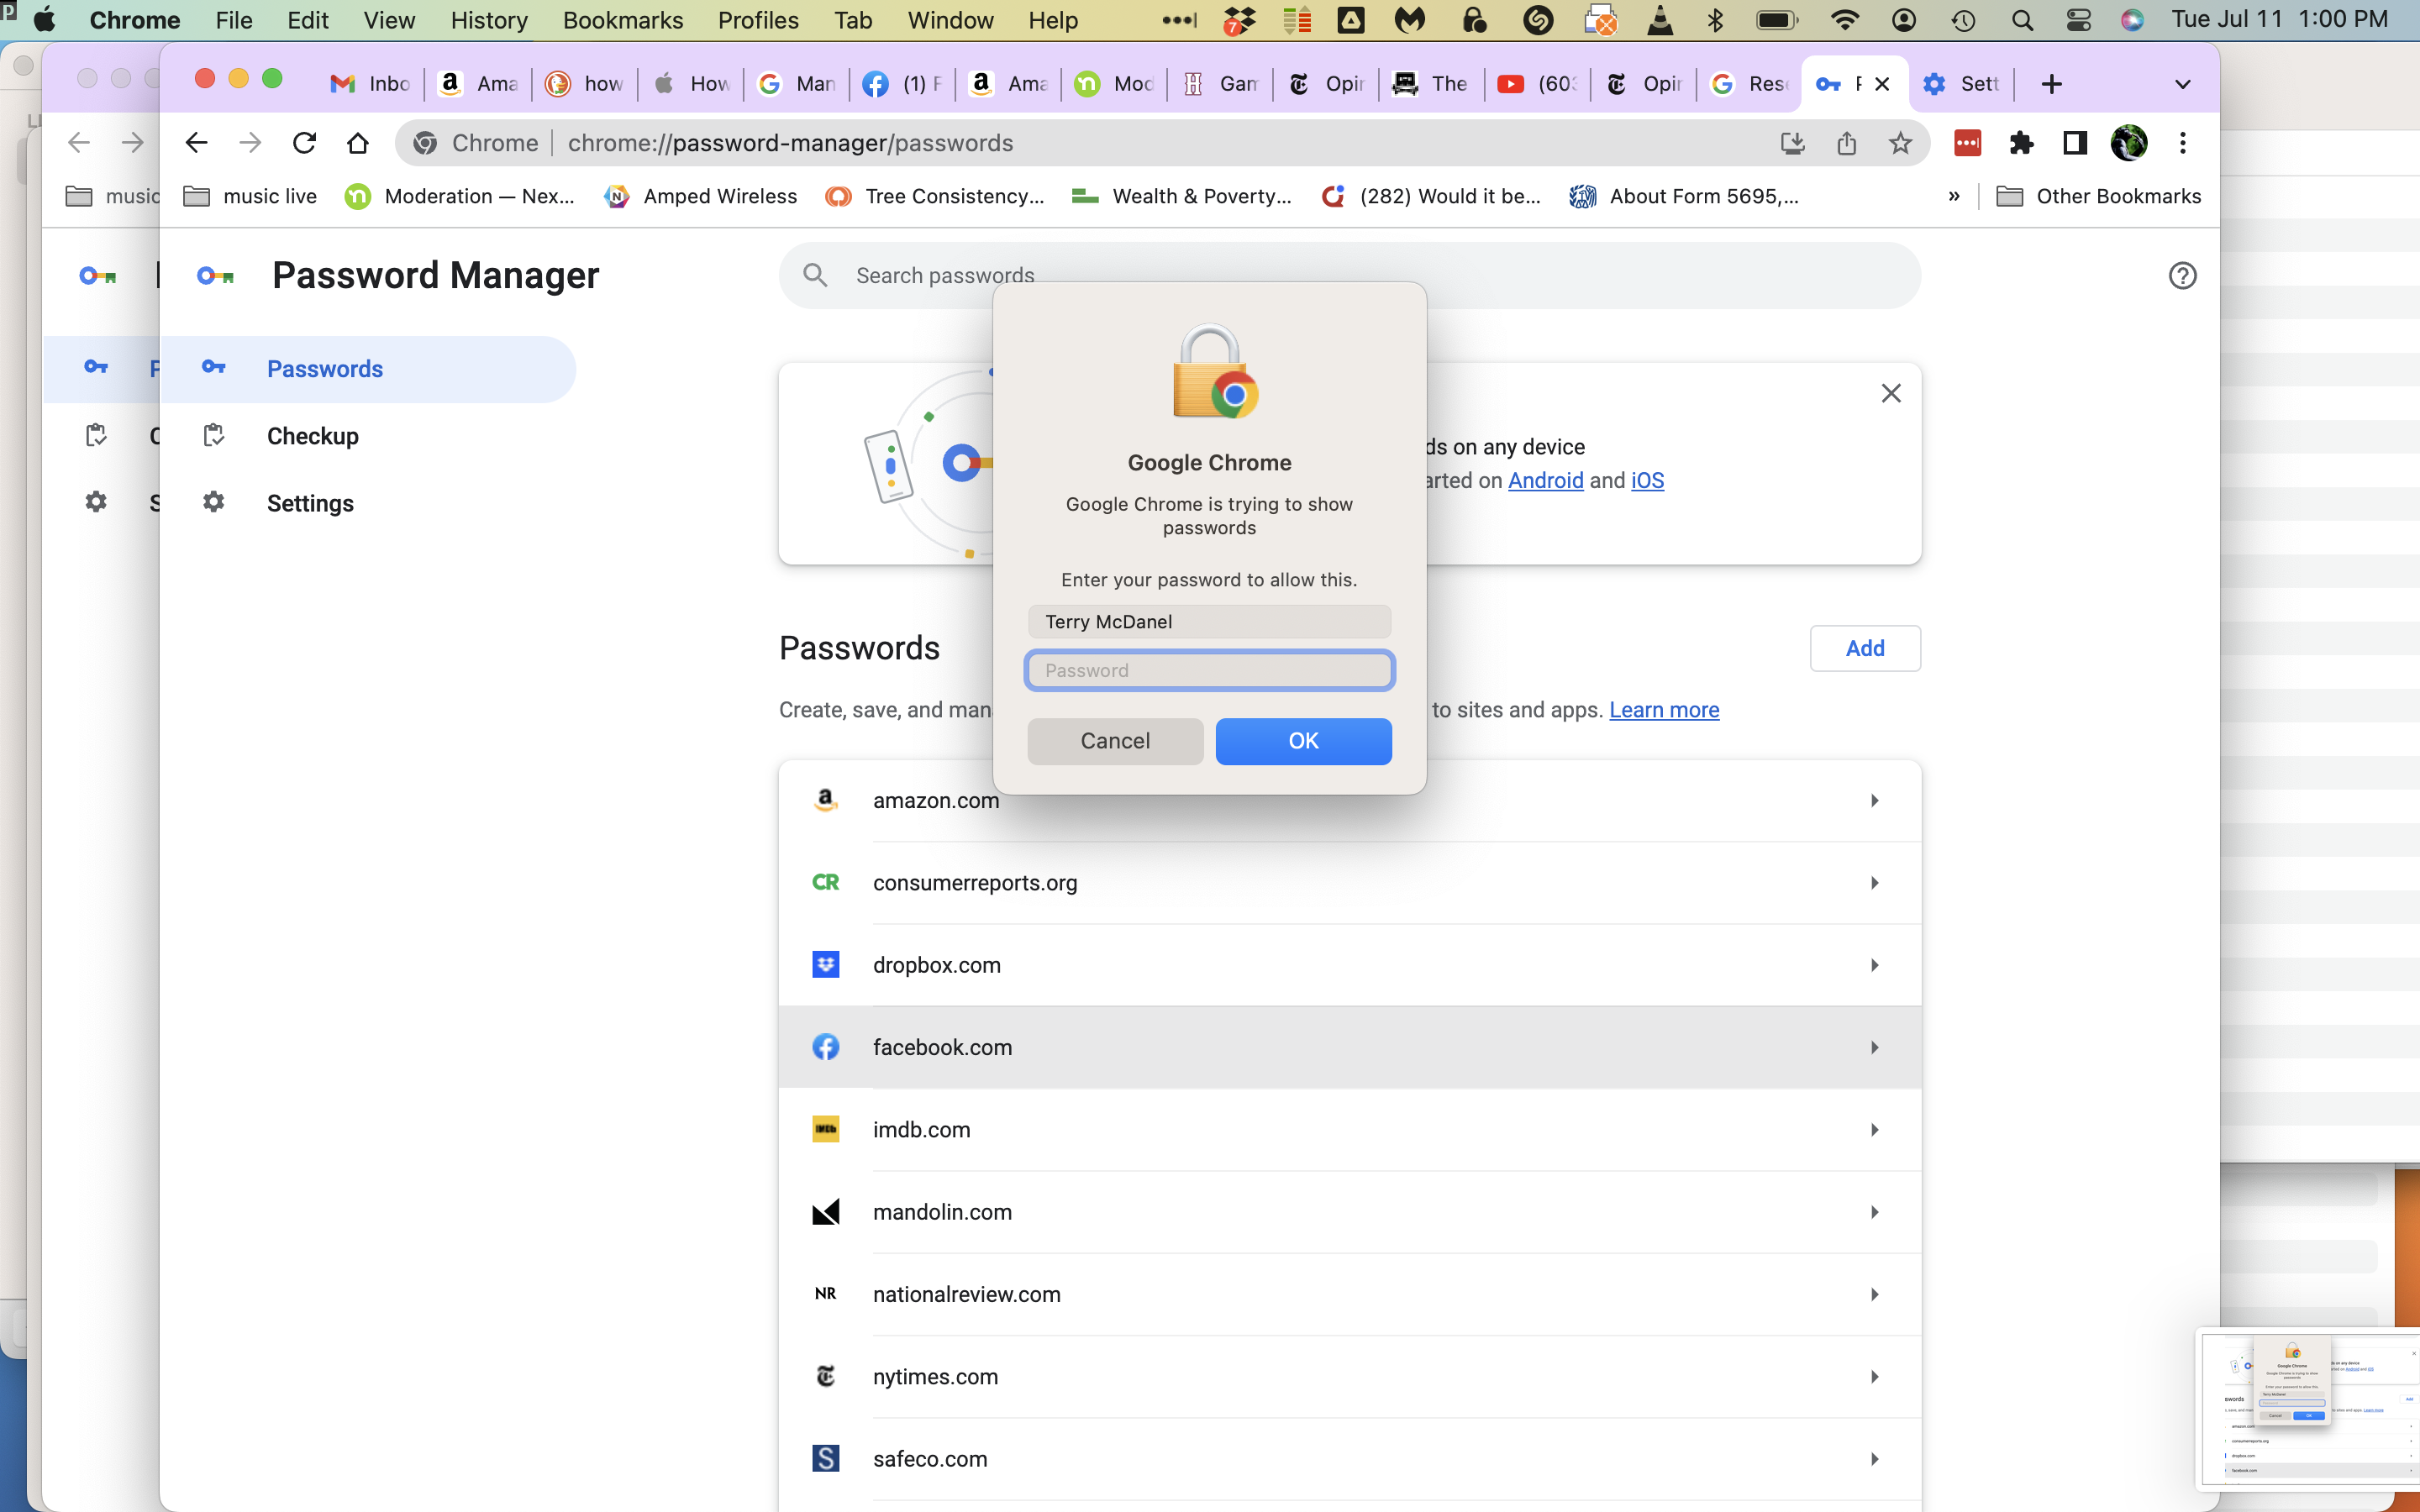This screenshot has width=2420, height=1512.
Task: Open the Checkup sidebar section
Action: click(x=312, y=436)
